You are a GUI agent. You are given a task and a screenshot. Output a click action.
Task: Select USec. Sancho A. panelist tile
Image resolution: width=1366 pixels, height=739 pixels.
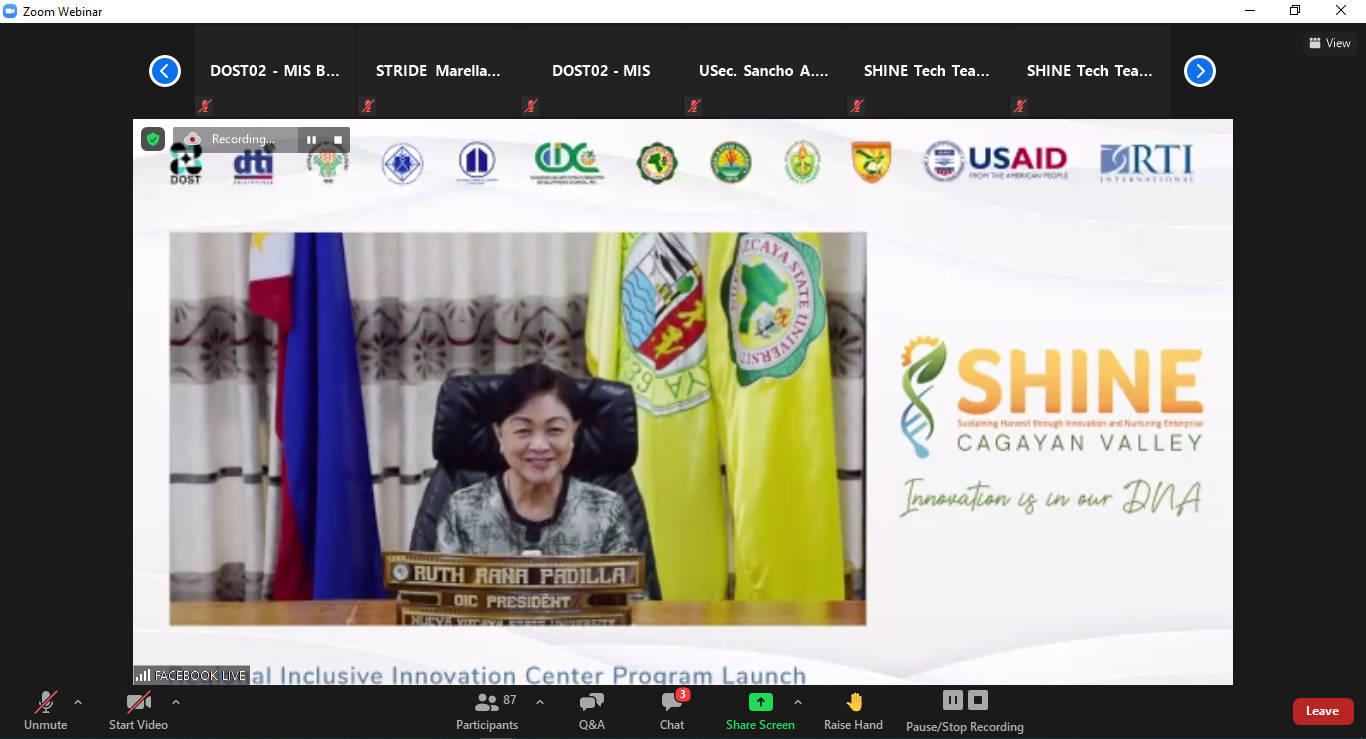pyautogui.click(x=764, y=71)
